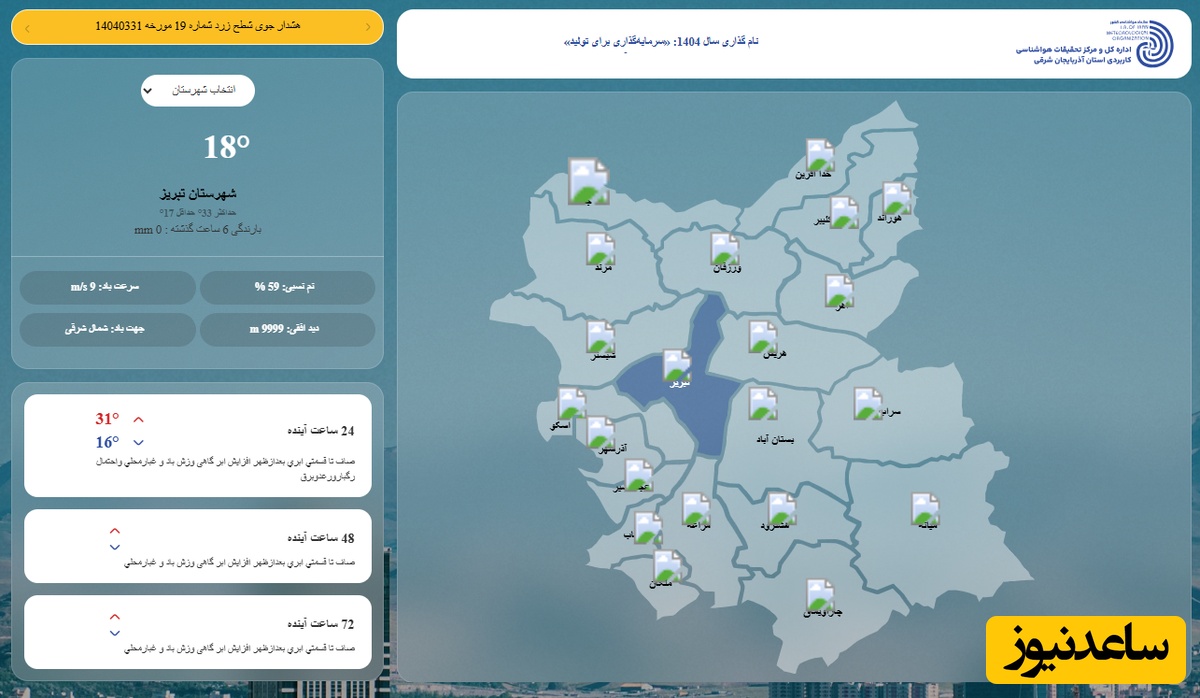Select the Marand county weather icon

click(x=600, y=249)
